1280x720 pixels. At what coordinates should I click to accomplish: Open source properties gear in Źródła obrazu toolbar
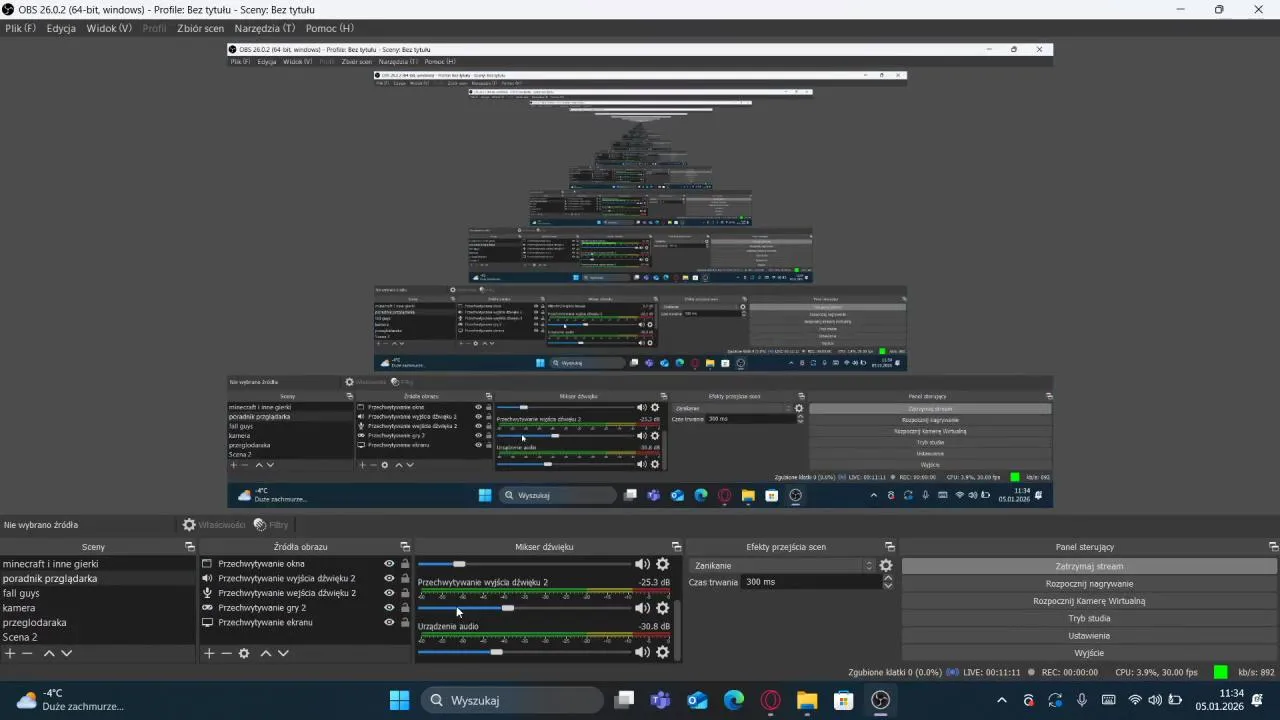point(244,653)
